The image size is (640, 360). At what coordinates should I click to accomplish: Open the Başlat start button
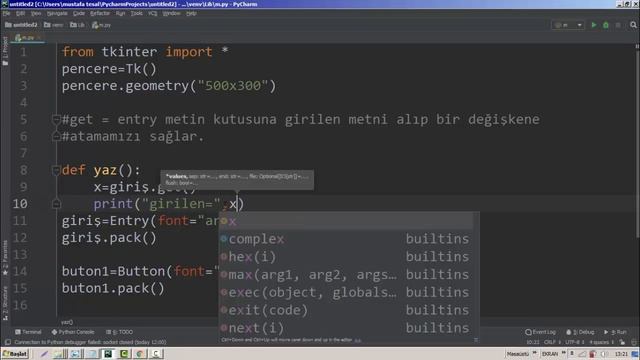pyautogui.click(x=15, y=353)
